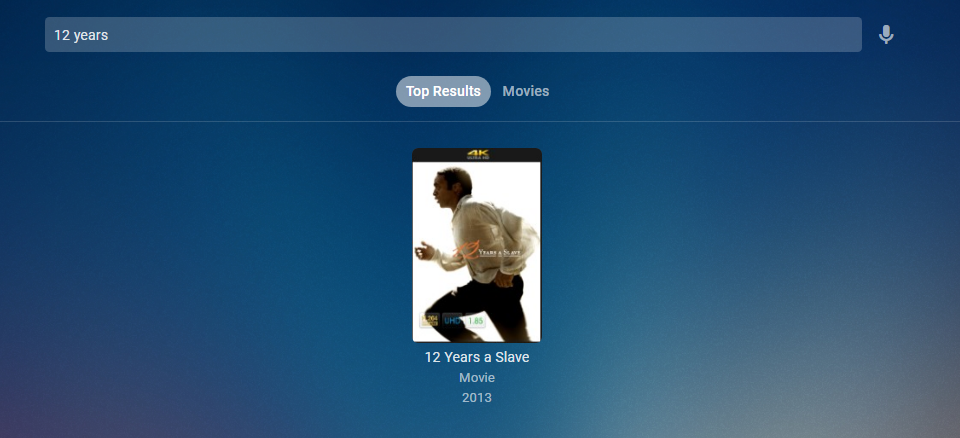Viewport: 960px width, 438px height.
Task: Click the 1.85 aspect ratio badge
Action: pyautogui.click(x=475, y=320)
